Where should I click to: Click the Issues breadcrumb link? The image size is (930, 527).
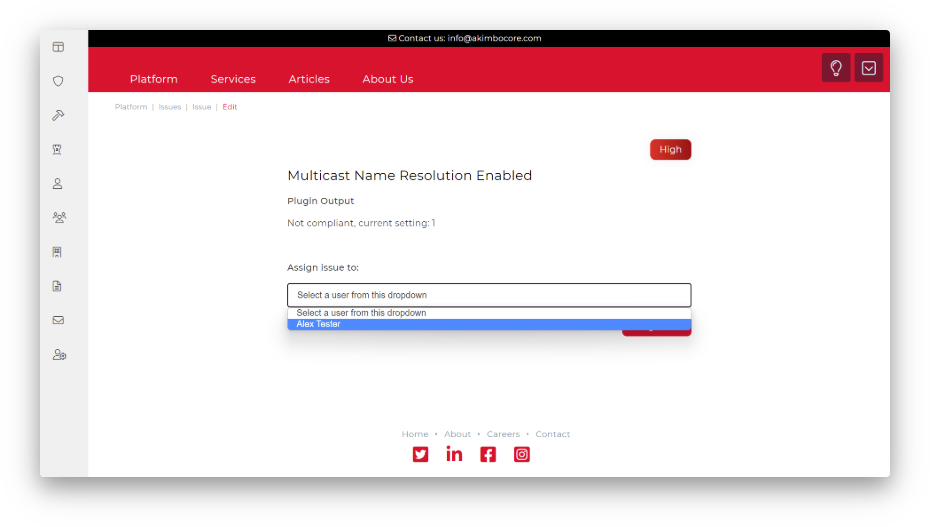pyautogui.click(x=170, y=107)
